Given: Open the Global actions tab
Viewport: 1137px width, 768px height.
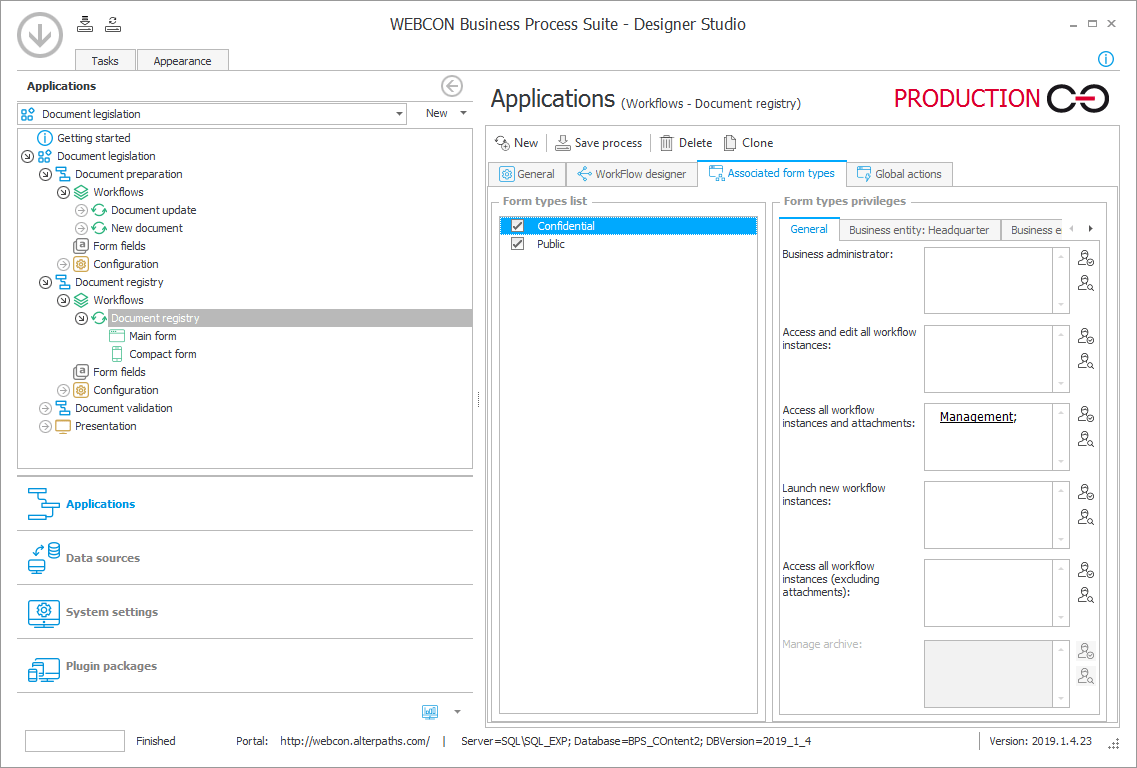Looking at the screenshot, I should click(899, 174).
